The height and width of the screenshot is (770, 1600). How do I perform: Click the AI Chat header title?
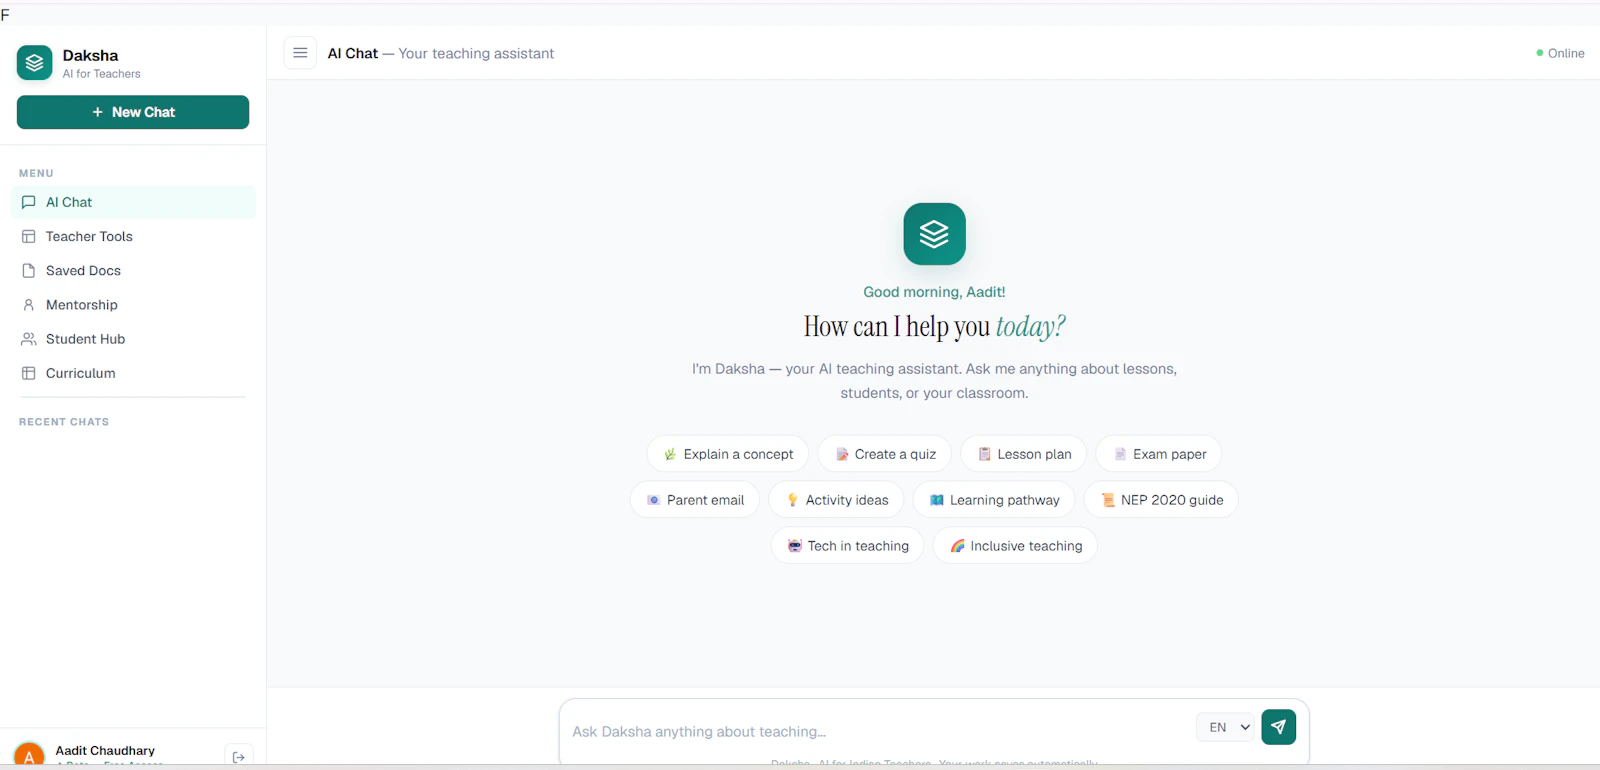pyautogui.click(x=353, y=53)
